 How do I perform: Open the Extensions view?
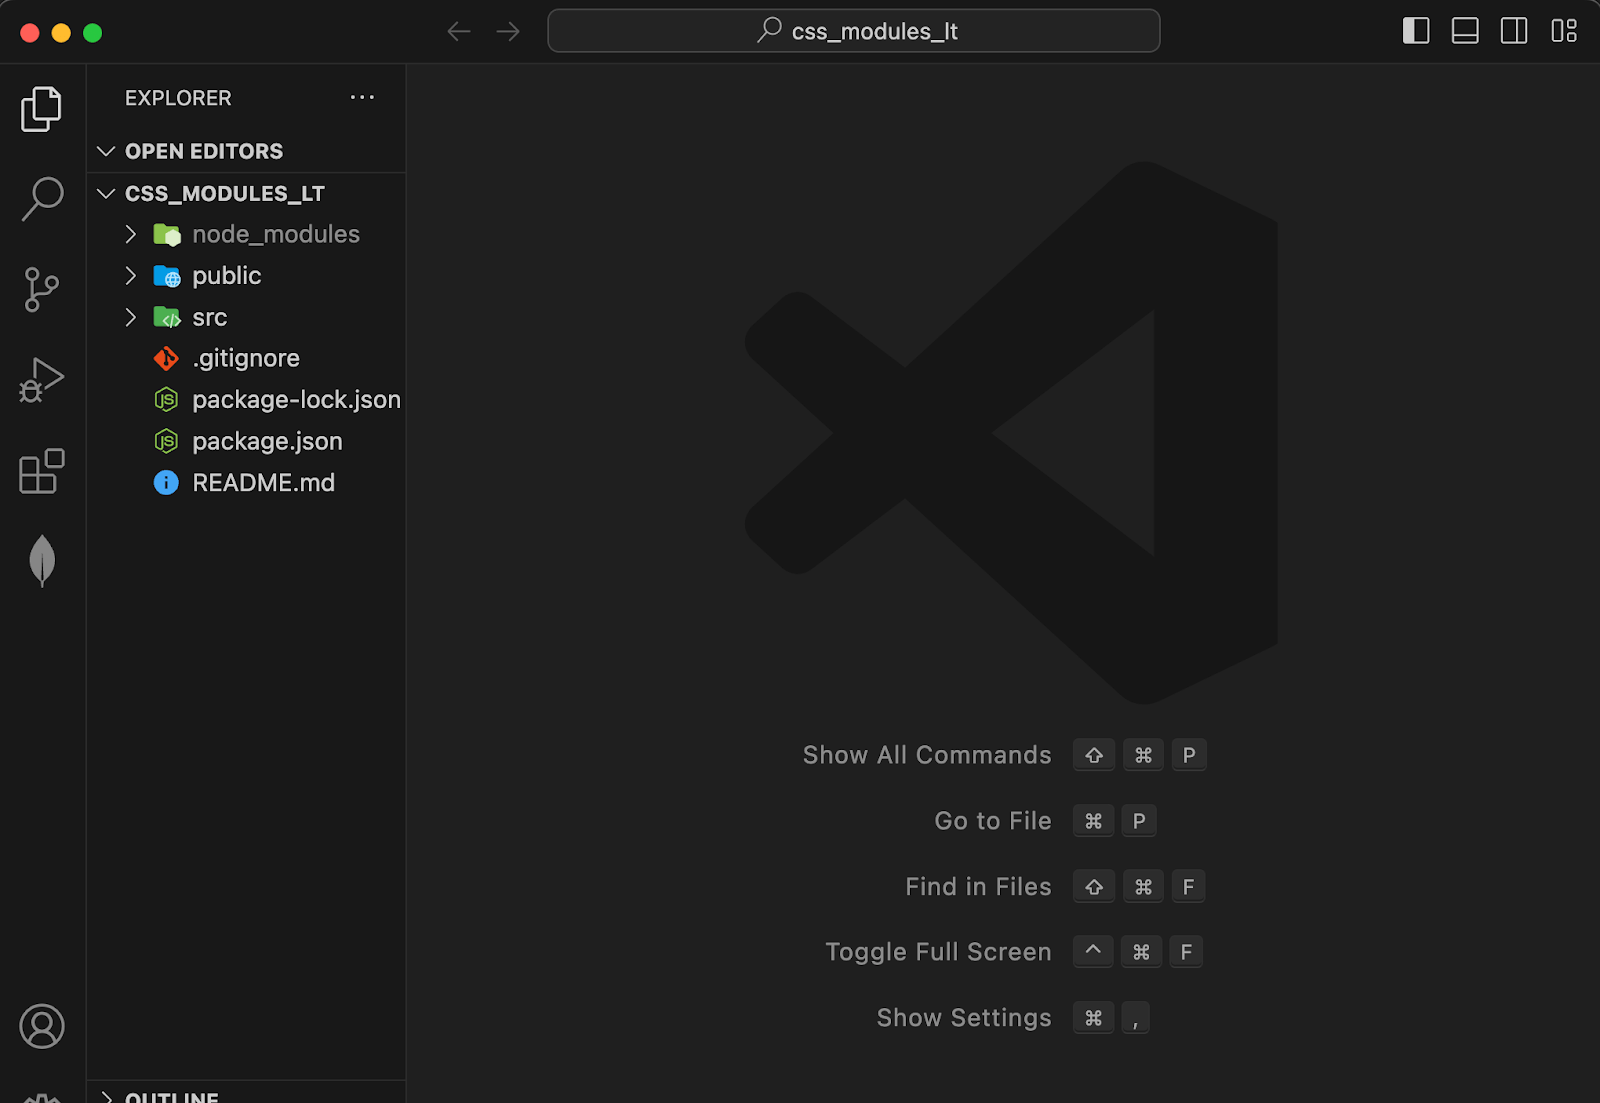pyautogui.click(x=41, y=470)
